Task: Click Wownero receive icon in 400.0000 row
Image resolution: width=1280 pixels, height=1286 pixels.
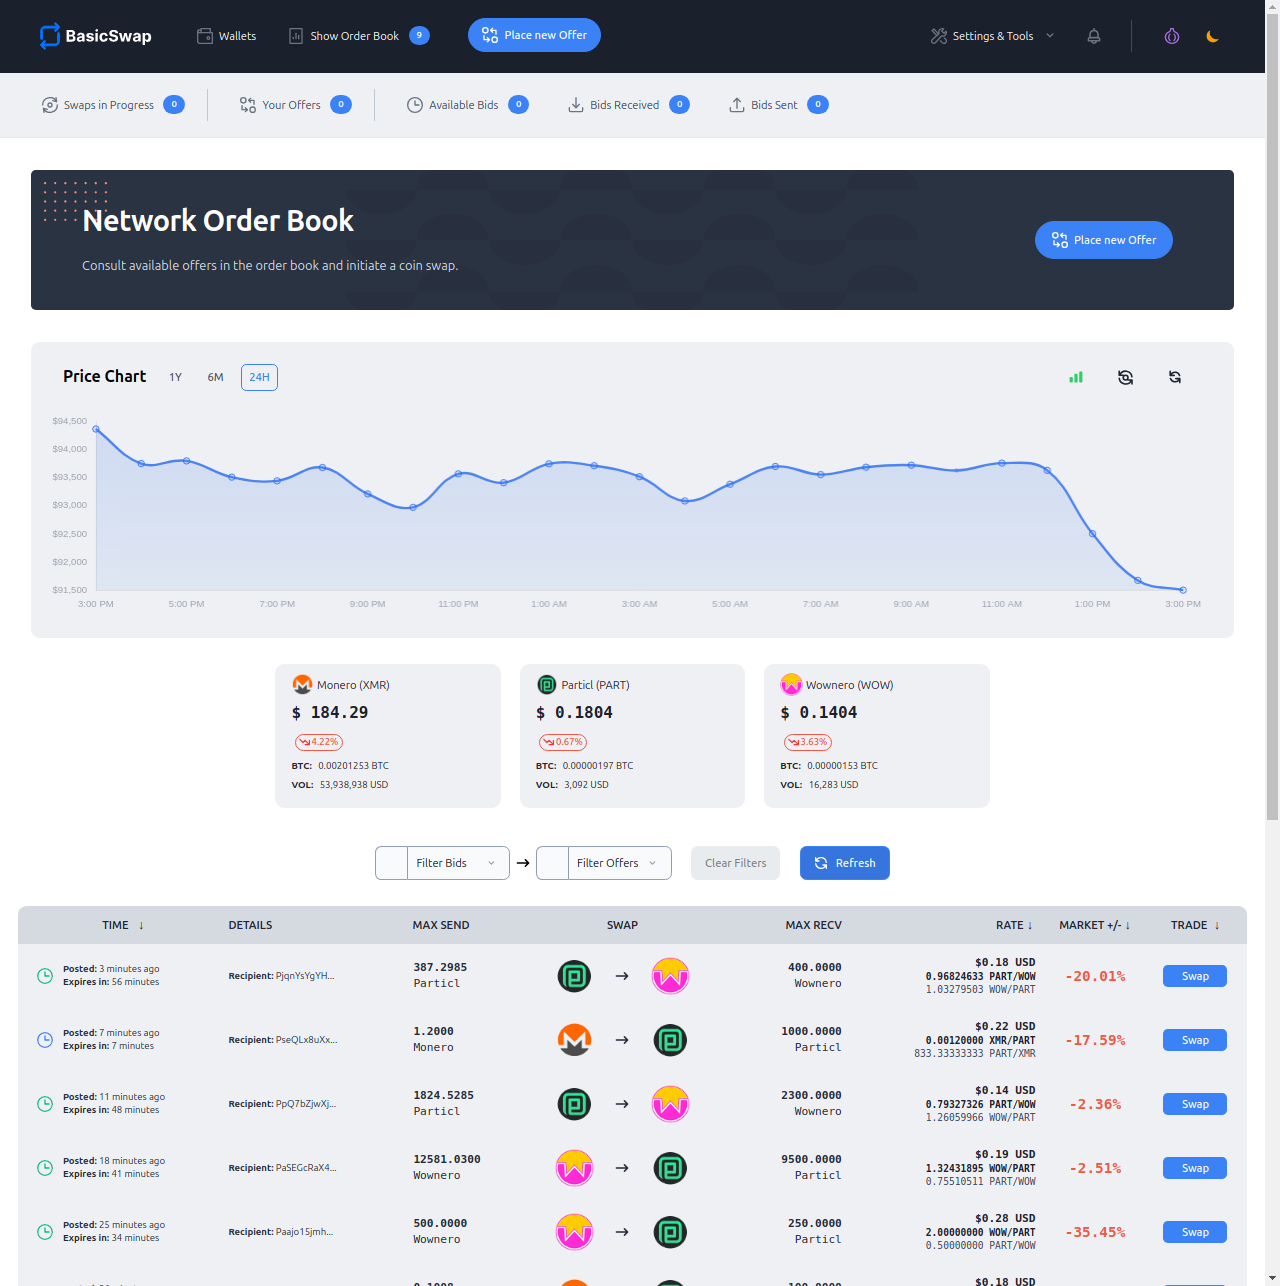Action: coord(670,976)
